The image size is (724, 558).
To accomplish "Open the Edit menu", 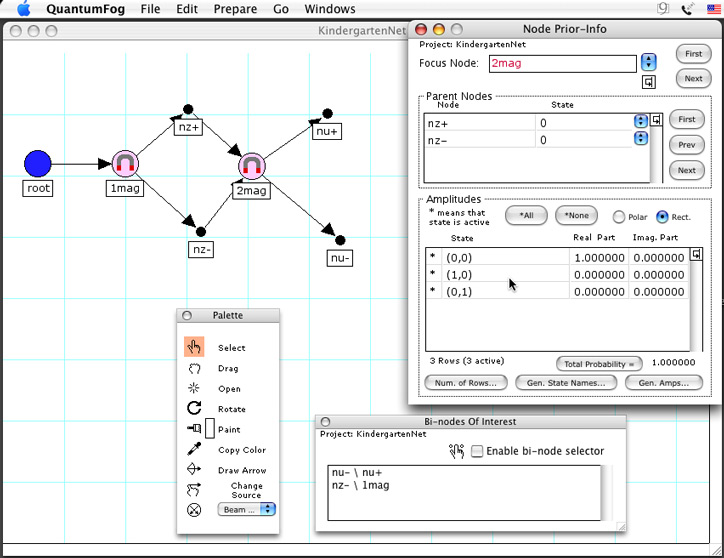I will [x=187, y=9].
